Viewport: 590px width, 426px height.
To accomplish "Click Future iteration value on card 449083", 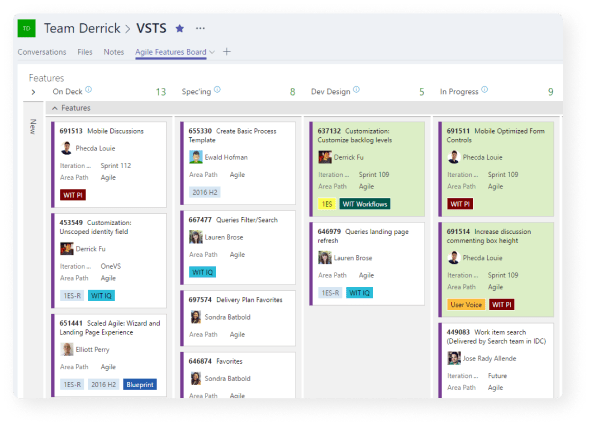I will point(497,376).
